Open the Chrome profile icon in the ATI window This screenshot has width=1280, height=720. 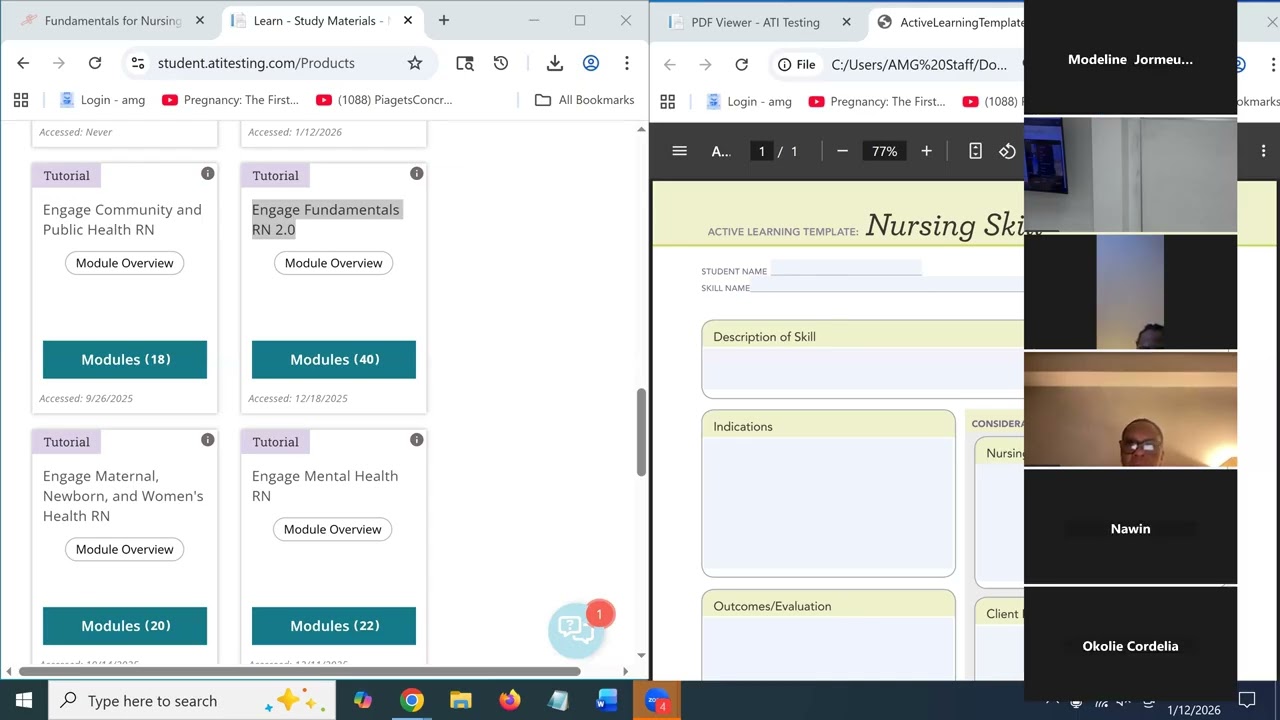point(591,63)
